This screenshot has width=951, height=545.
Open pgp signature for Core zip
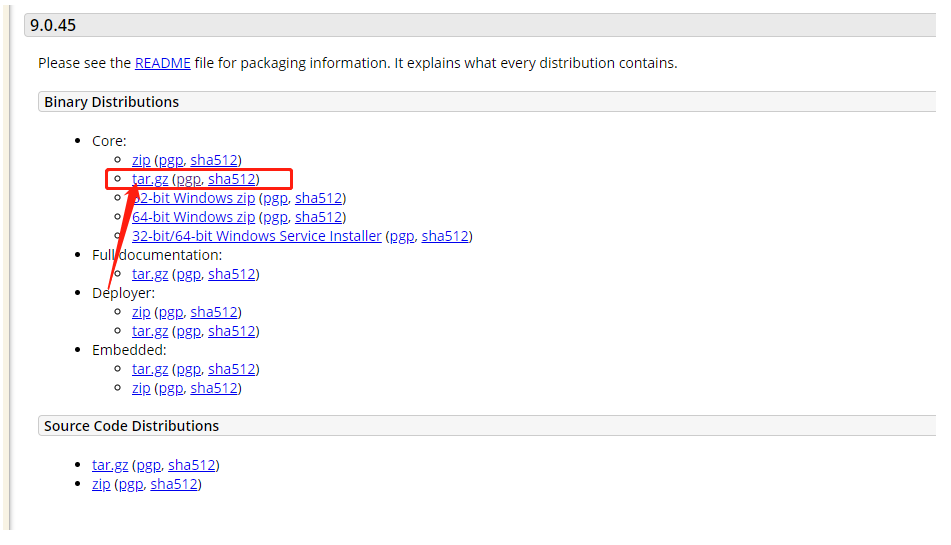coord(171,160)
